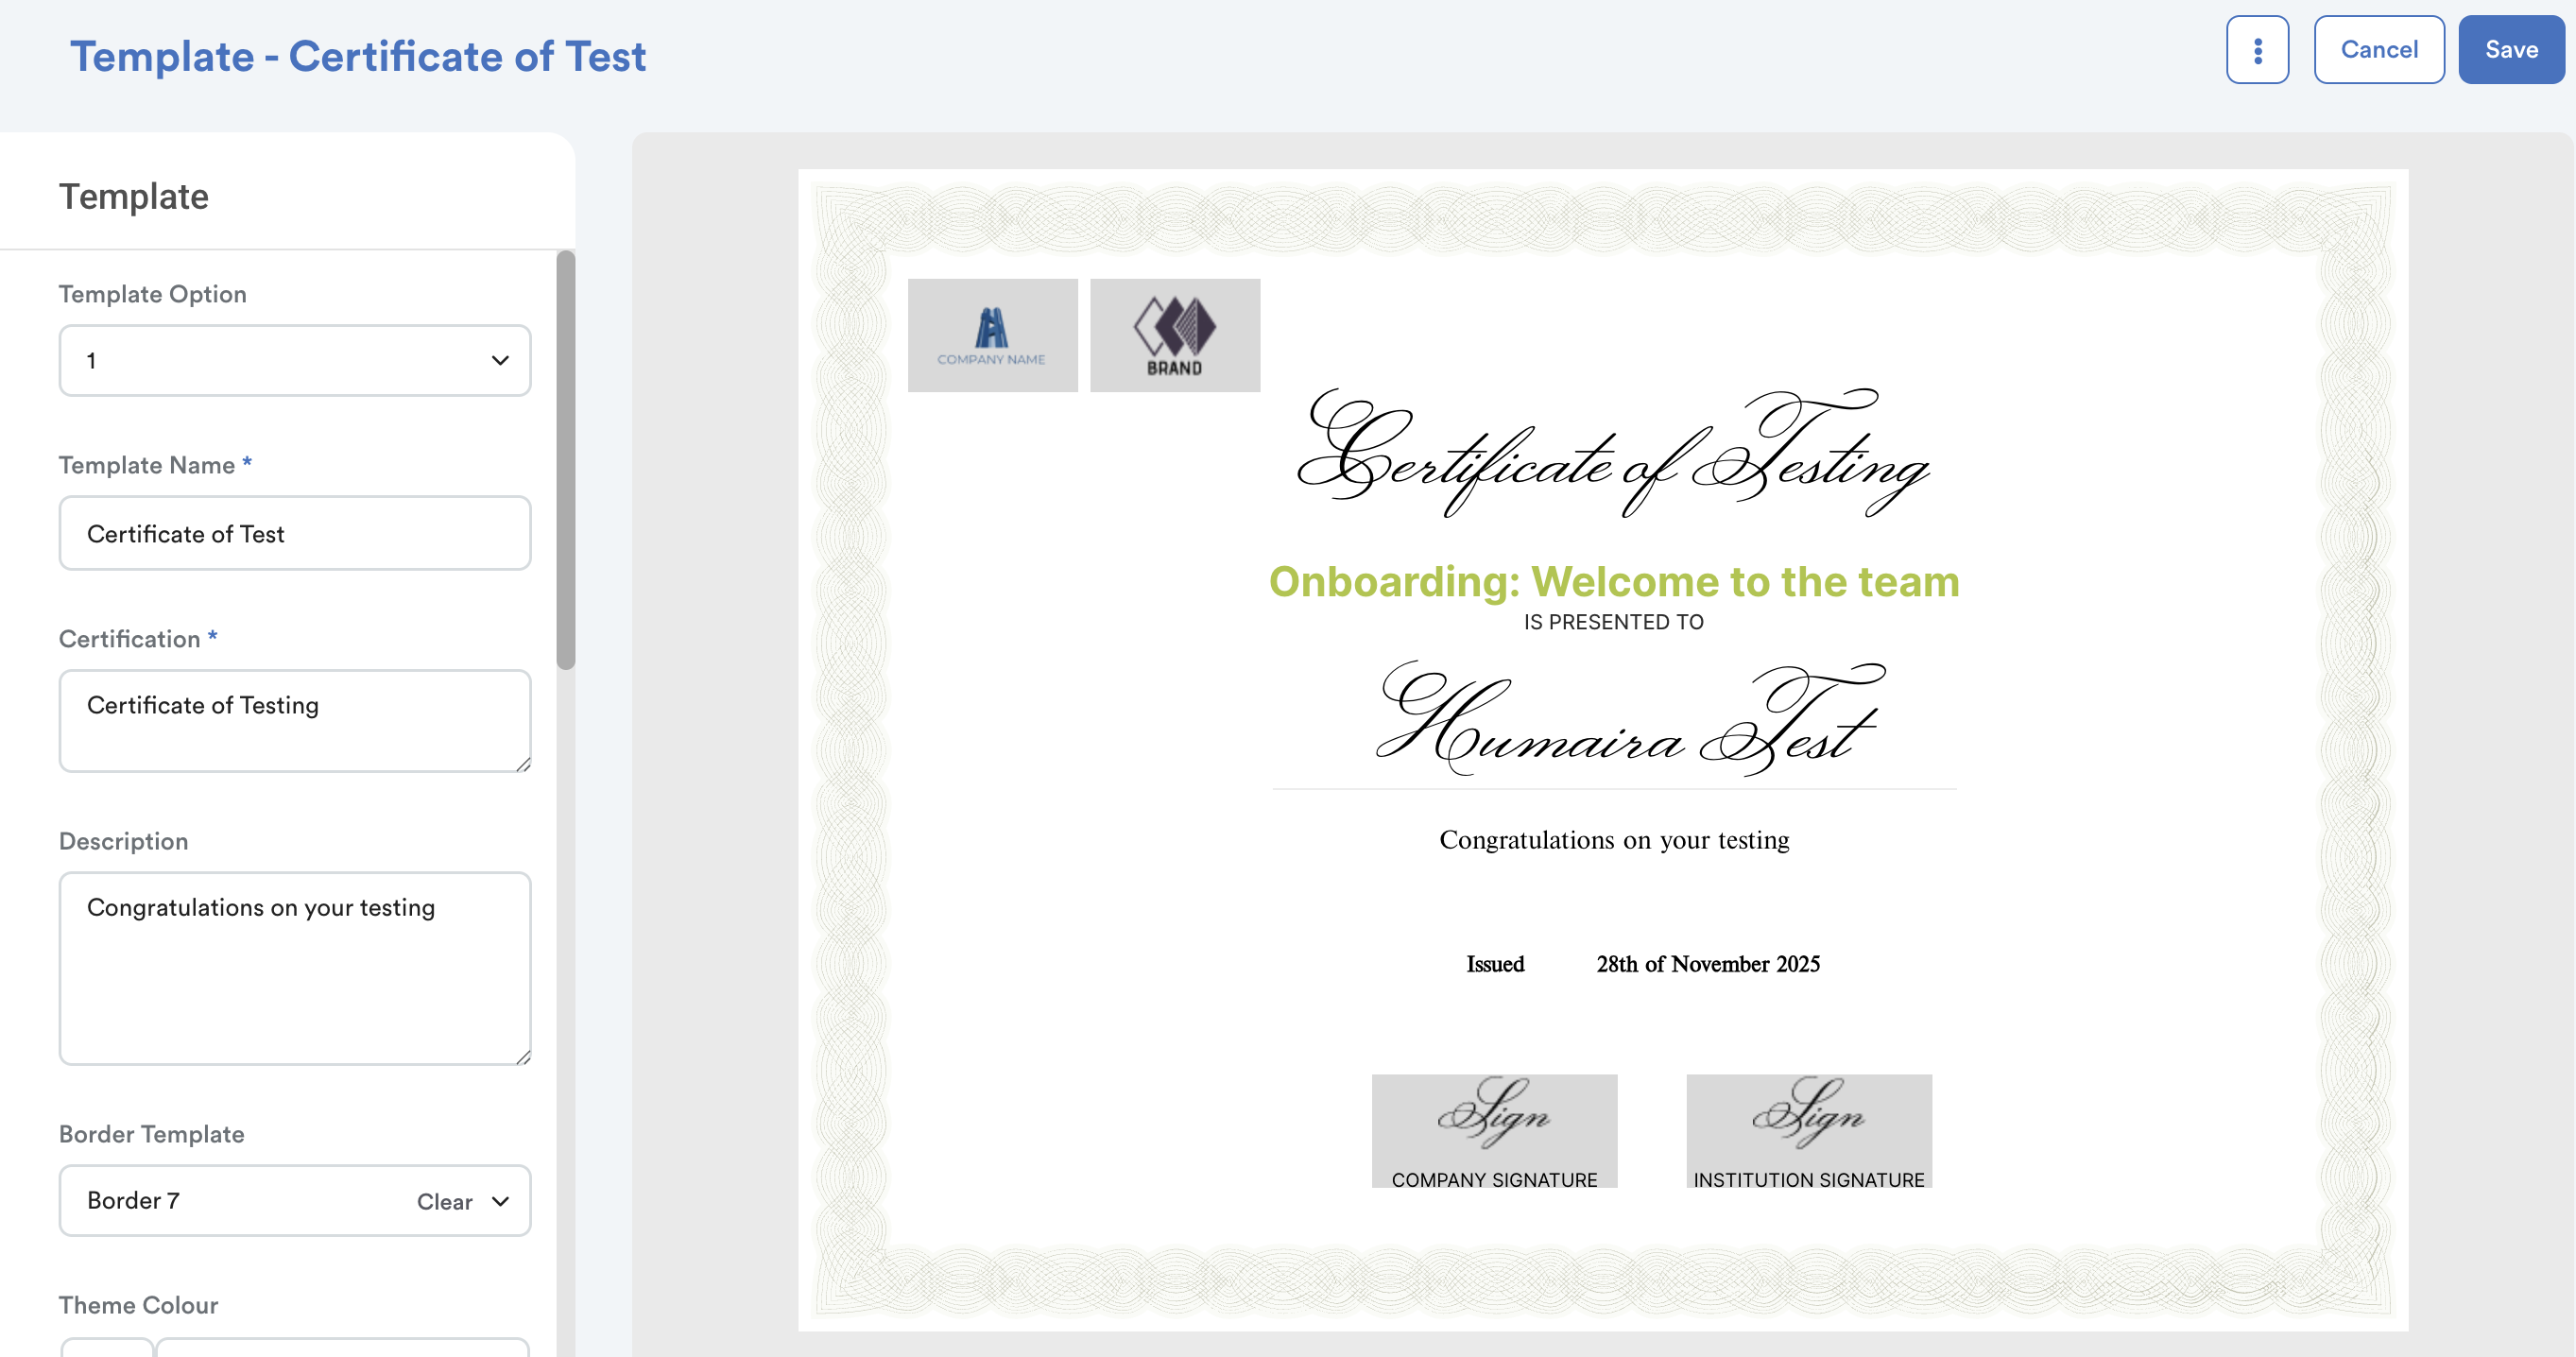Click the Certification box resize handle
2576x1357 pixels.
pos(523,764)
